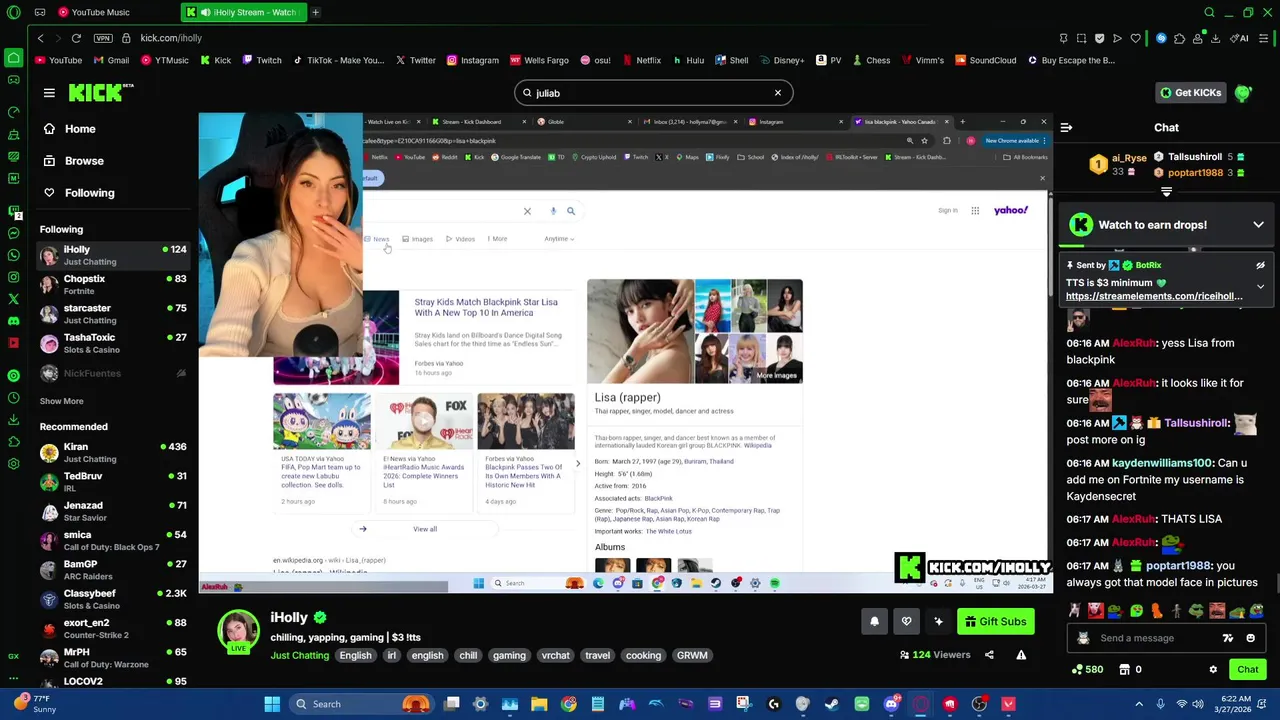Toggle the VPN badge in address bar
This screenshot has width=1280, height=720.
pyautogui.click(x=103, y=38)
